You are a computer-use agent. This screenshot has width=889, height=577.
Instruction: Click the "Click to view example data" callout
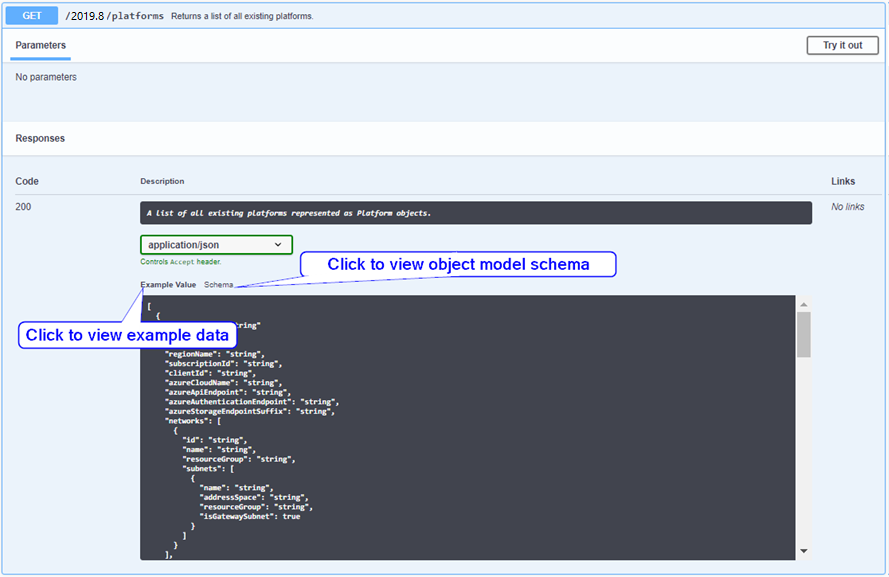(127, 335)
